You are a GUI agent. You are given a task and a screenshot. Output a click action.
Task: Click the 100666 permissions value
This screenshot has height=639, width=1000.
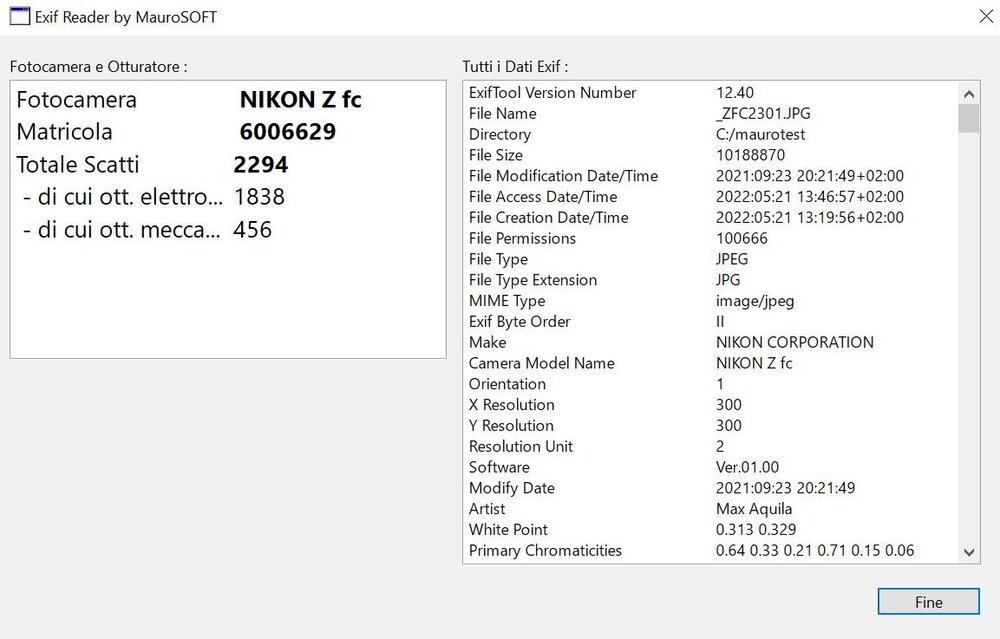pos(742,239)
